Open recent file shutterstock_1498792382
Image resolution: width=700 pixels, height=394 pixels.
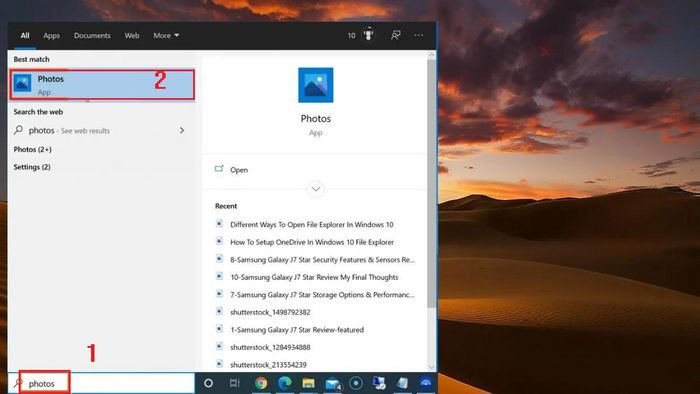270,312
